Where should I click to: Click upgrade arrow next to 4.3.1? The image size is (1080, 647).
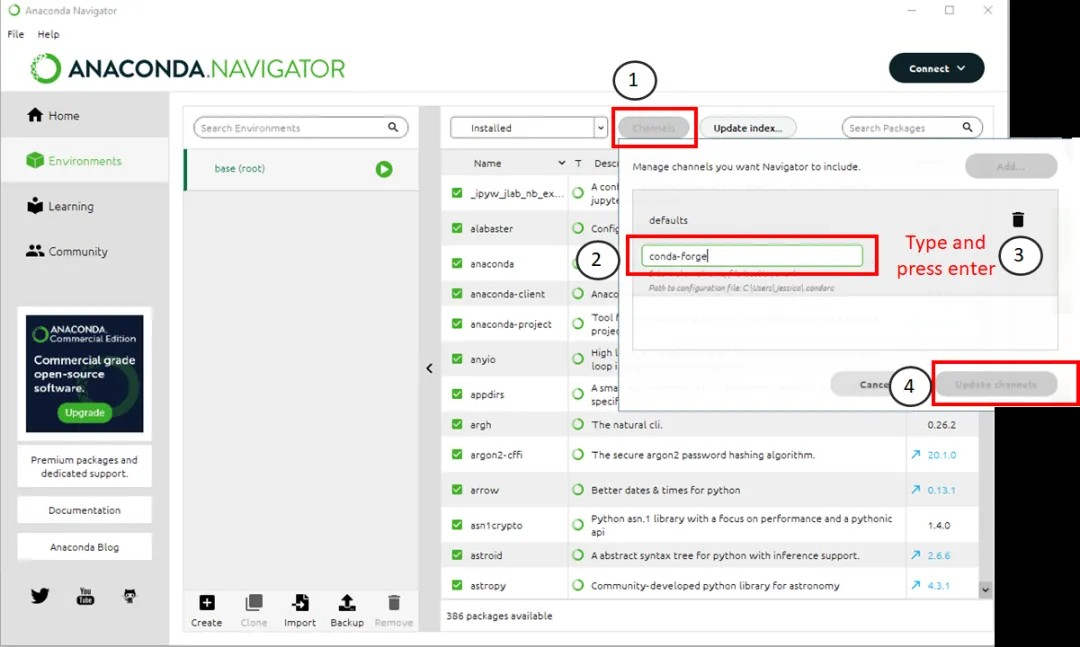click(915, 585)
